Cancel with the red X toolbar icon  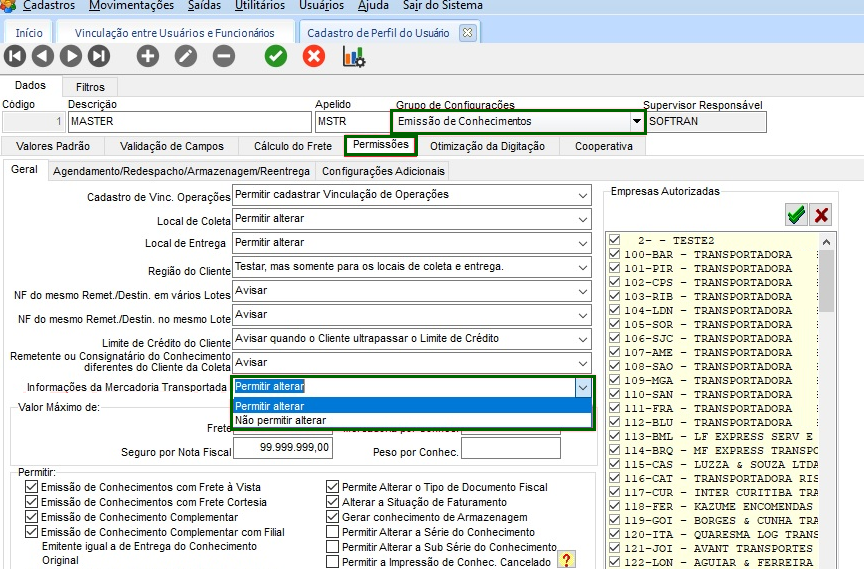314,56
